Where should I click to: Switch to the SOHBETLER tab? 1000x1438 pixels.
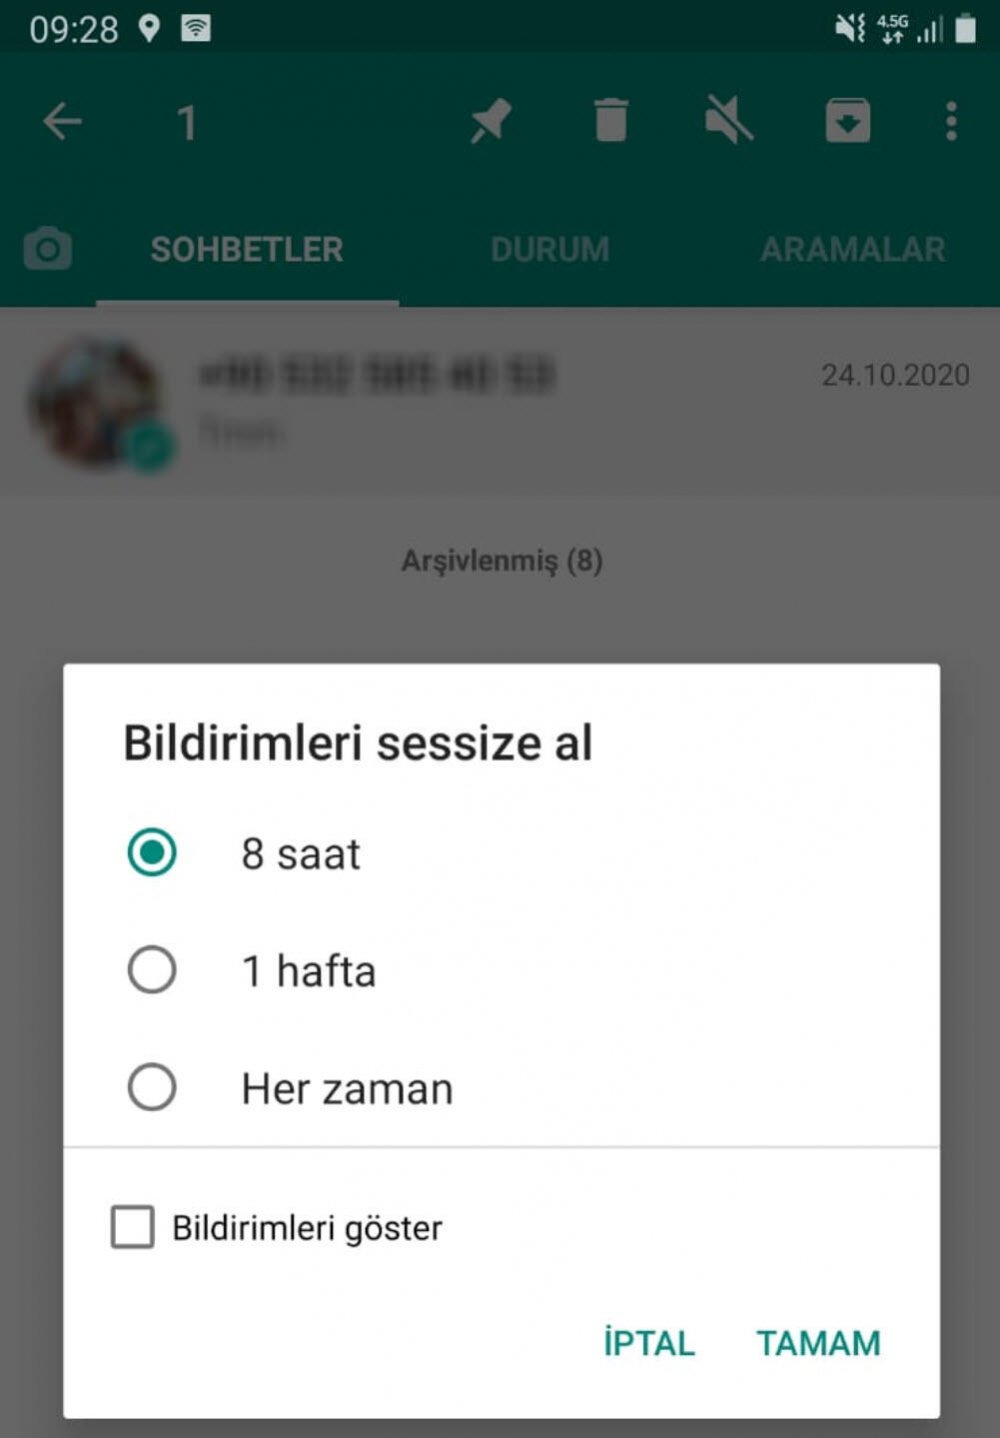tap(247, 249)
